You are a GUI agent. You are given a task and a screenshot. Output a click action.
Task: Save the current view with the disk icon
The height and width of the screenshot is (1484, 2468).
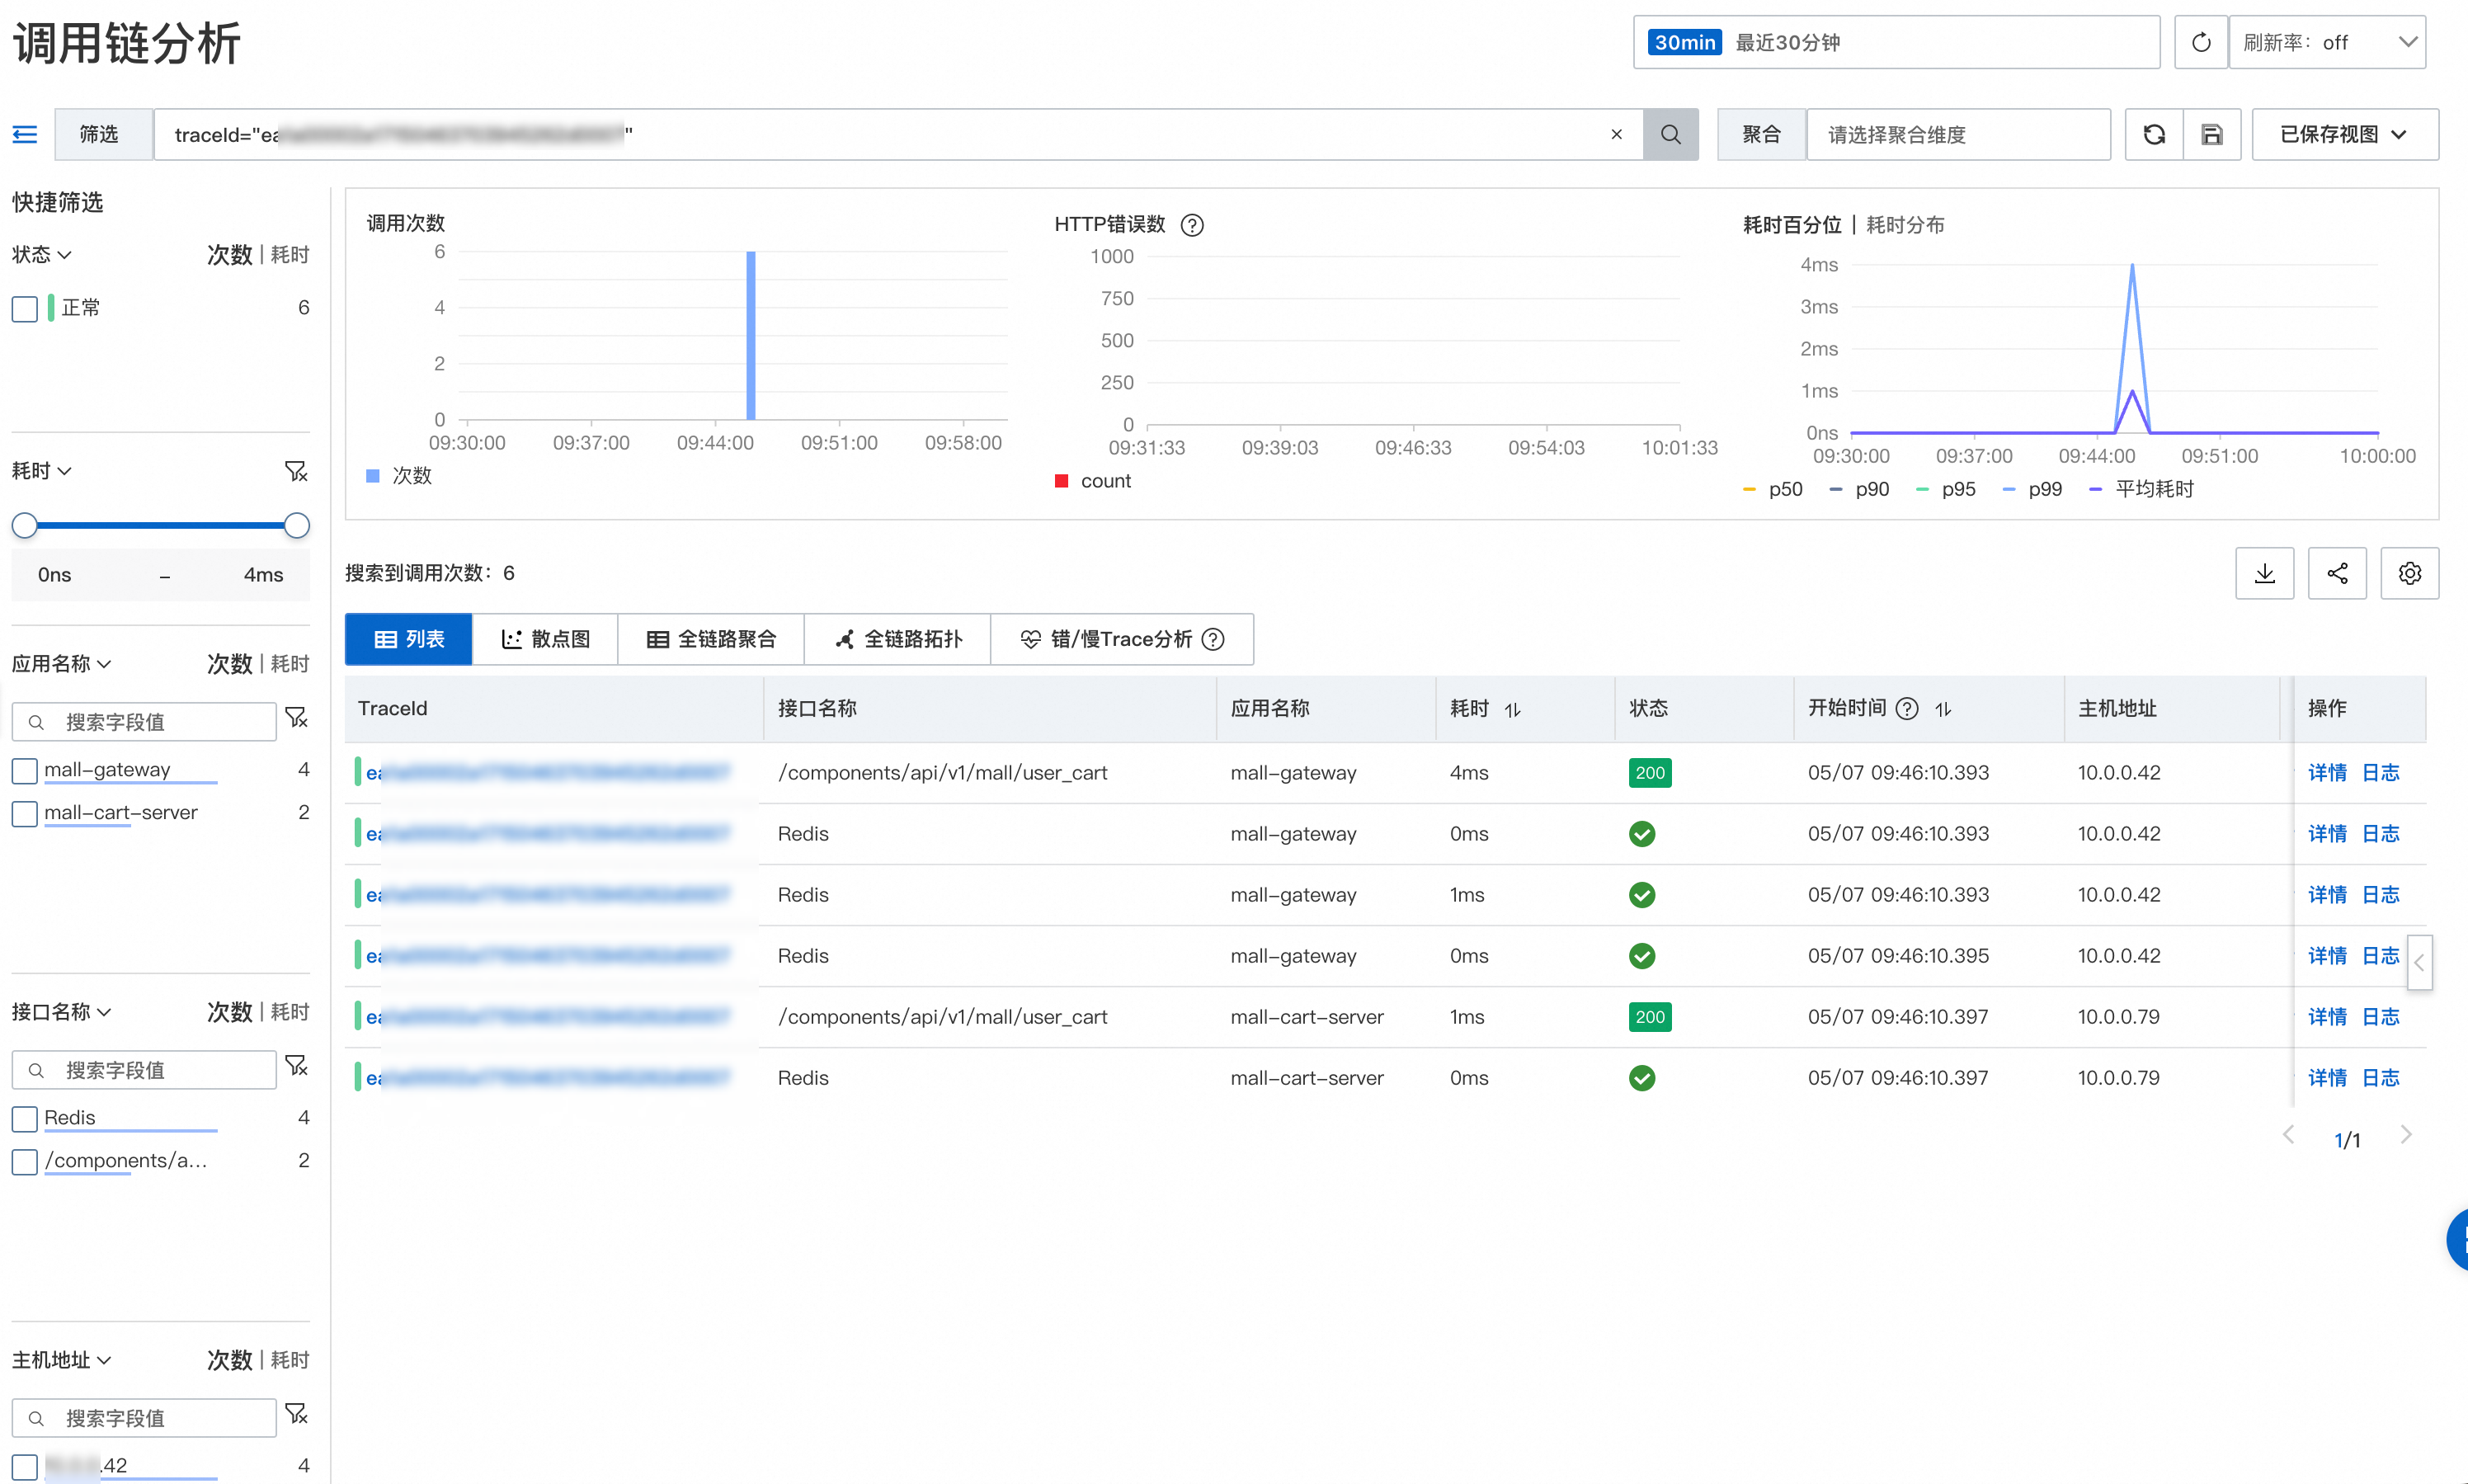(2212, 134)
